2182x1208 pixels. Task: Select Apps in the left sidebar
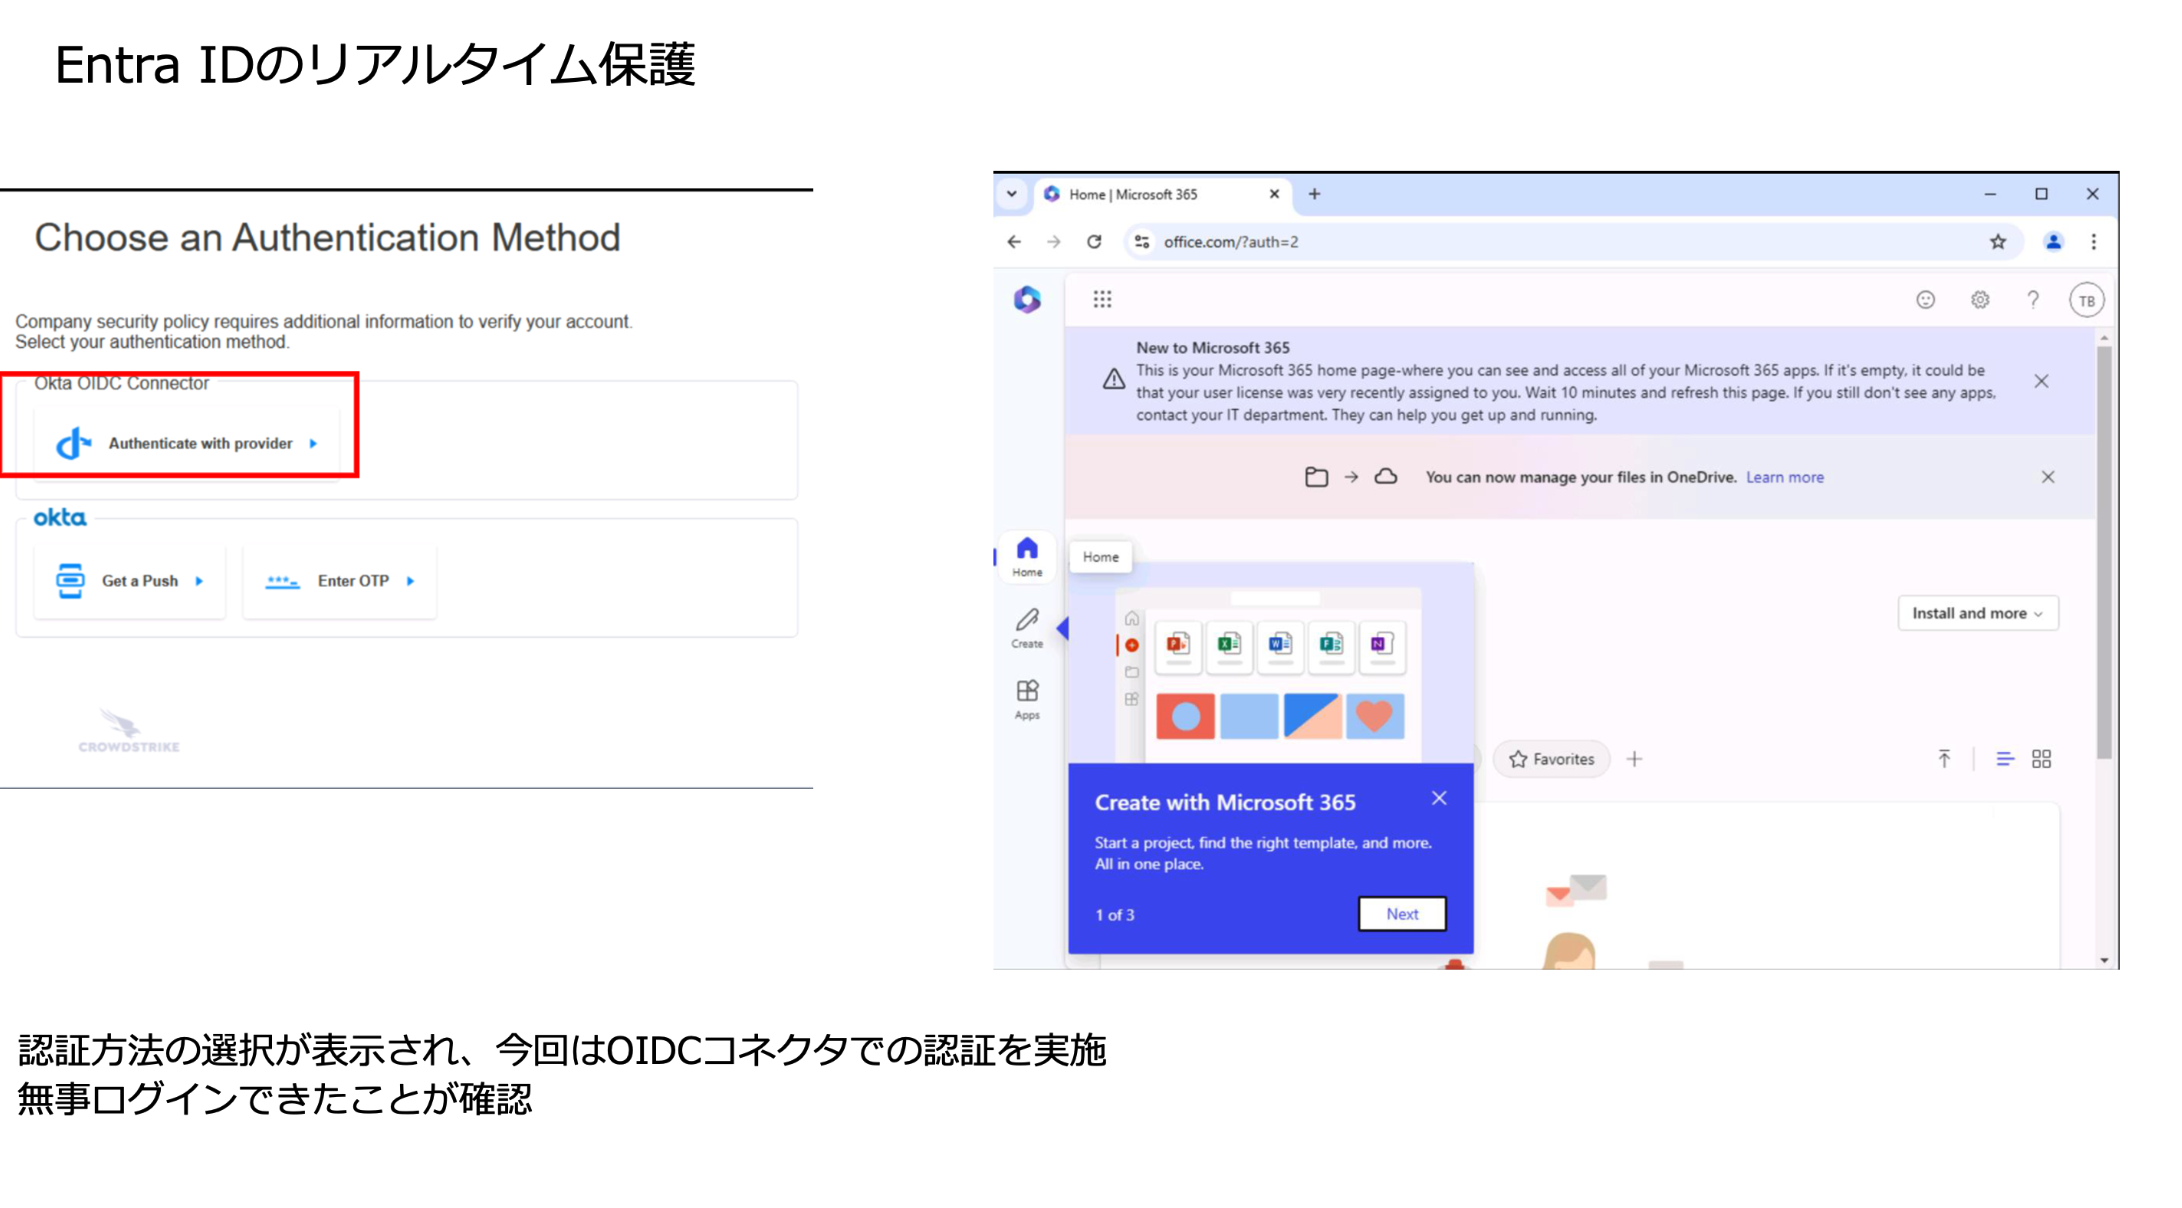(1027, 700)
